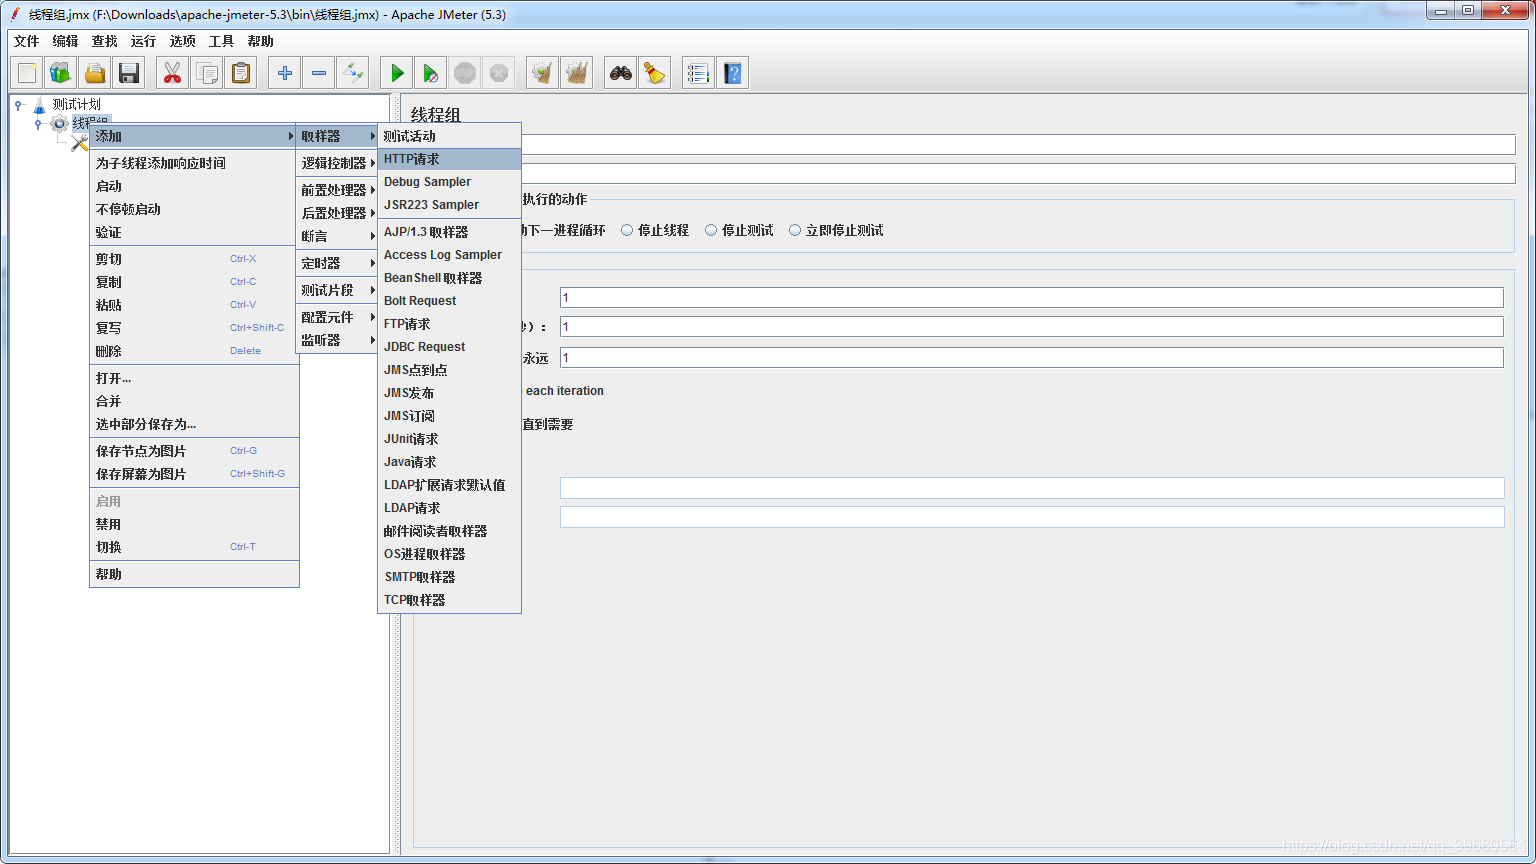Screen dimensions: 1536x864
Task: Choose 测试活动 sampler entry
Action: click(449, 136)
